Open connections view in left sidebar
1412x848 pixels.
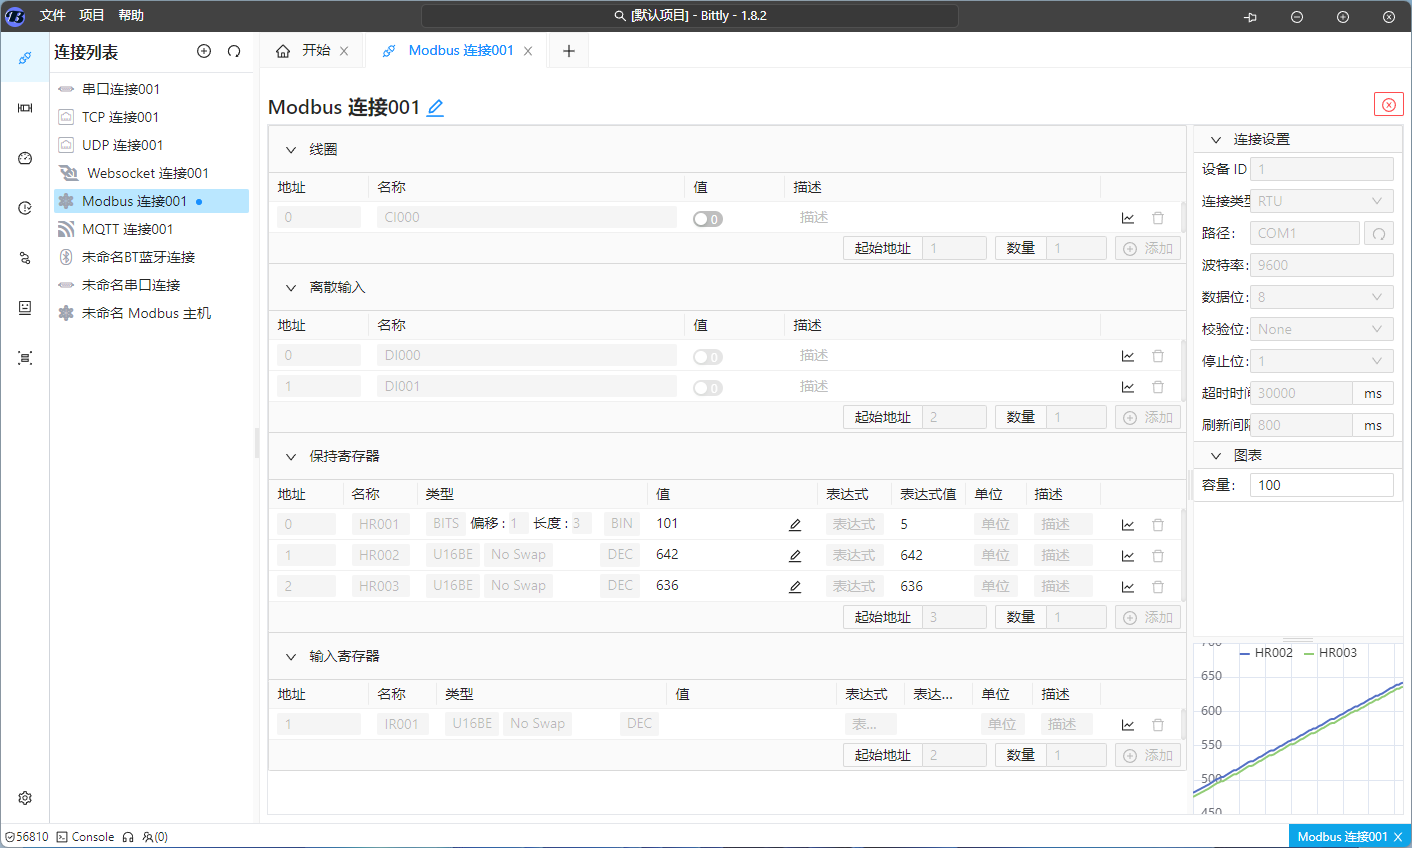coord(25,58)
